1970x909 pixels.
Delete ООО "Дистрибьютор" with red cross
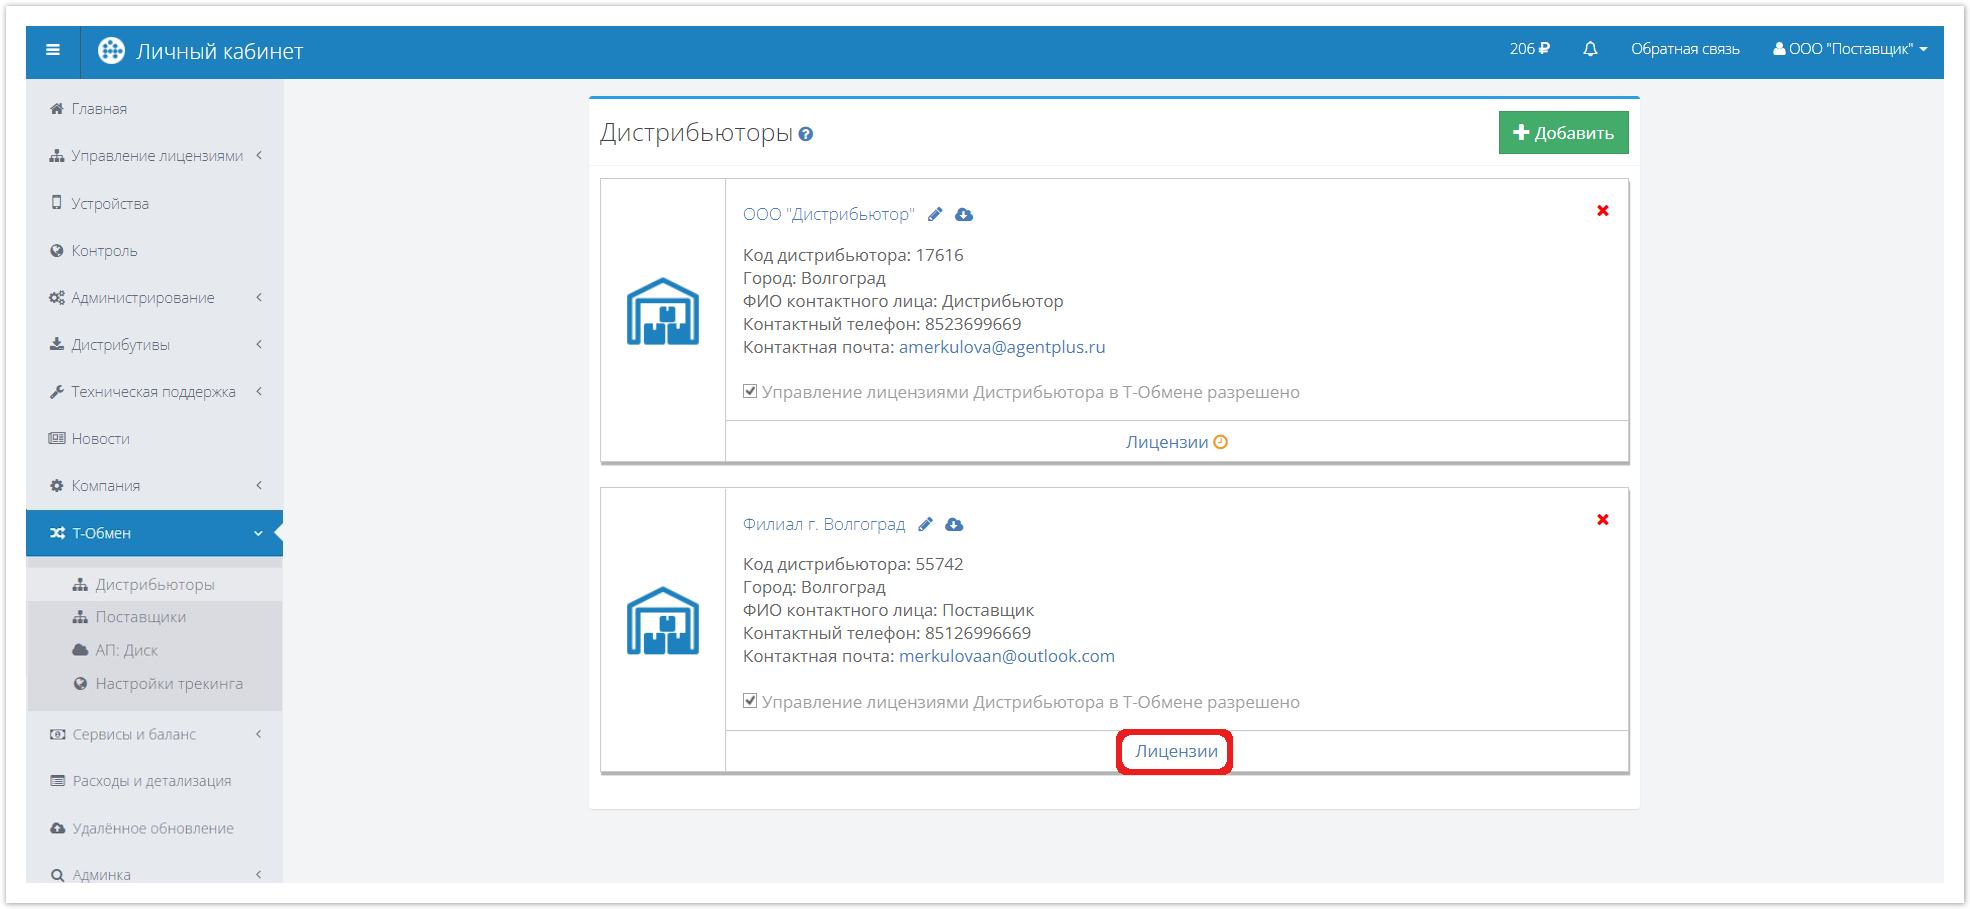tap(1602, 211)
